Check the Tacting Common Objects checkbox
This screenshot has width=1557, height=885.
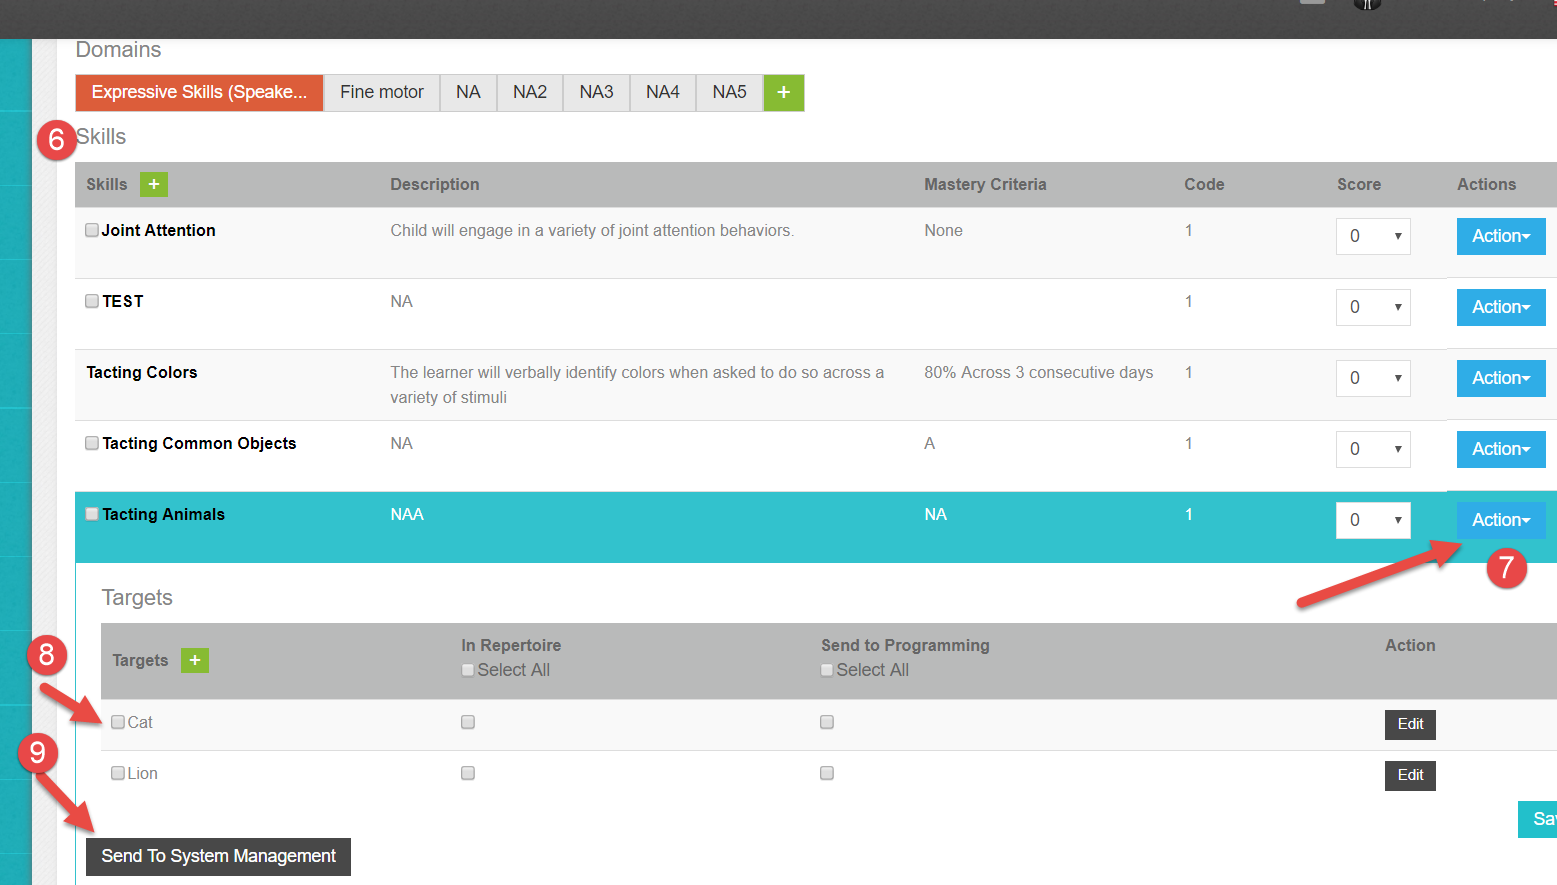[92, 443]
